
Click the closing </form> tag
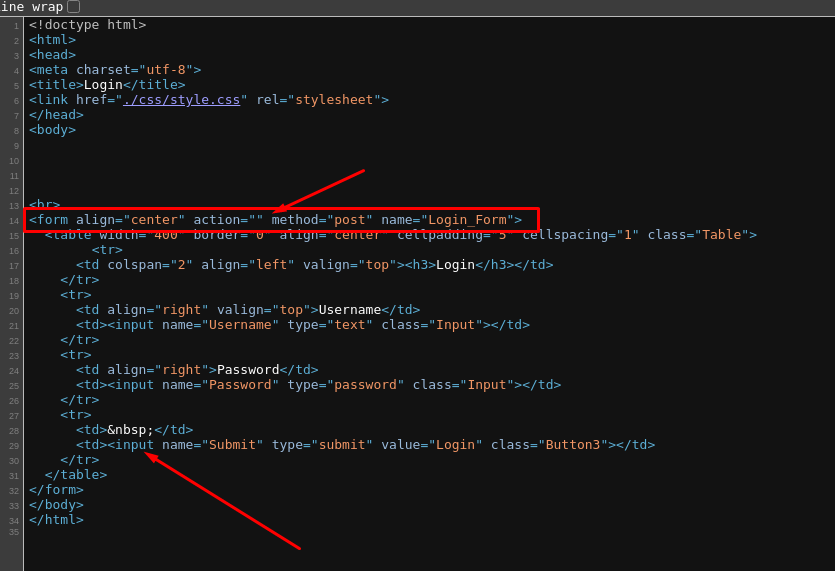(56, 490)
